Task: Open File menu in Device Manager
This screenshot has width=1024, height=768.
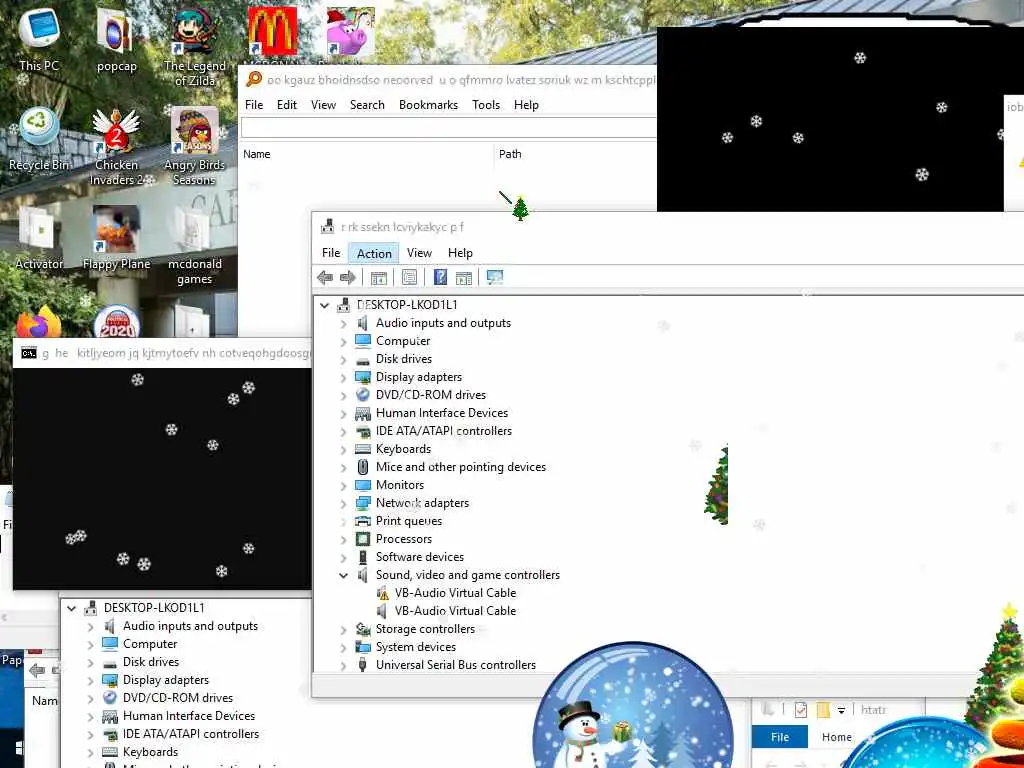Action: [x=331, y=253]
